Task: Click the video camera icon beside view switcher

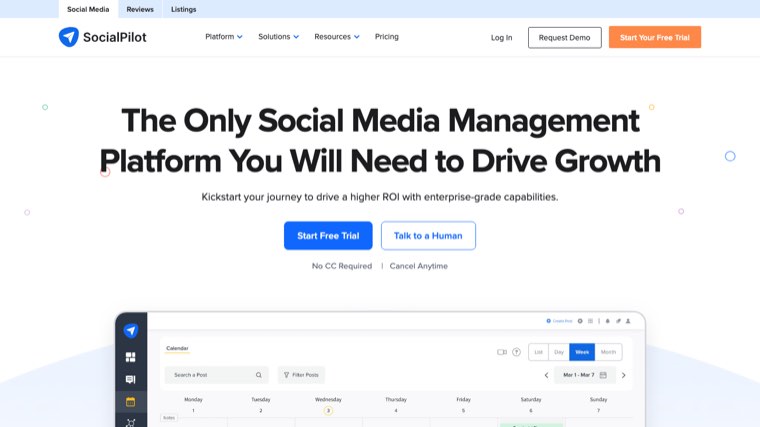Action: click(x=502, y=352)
